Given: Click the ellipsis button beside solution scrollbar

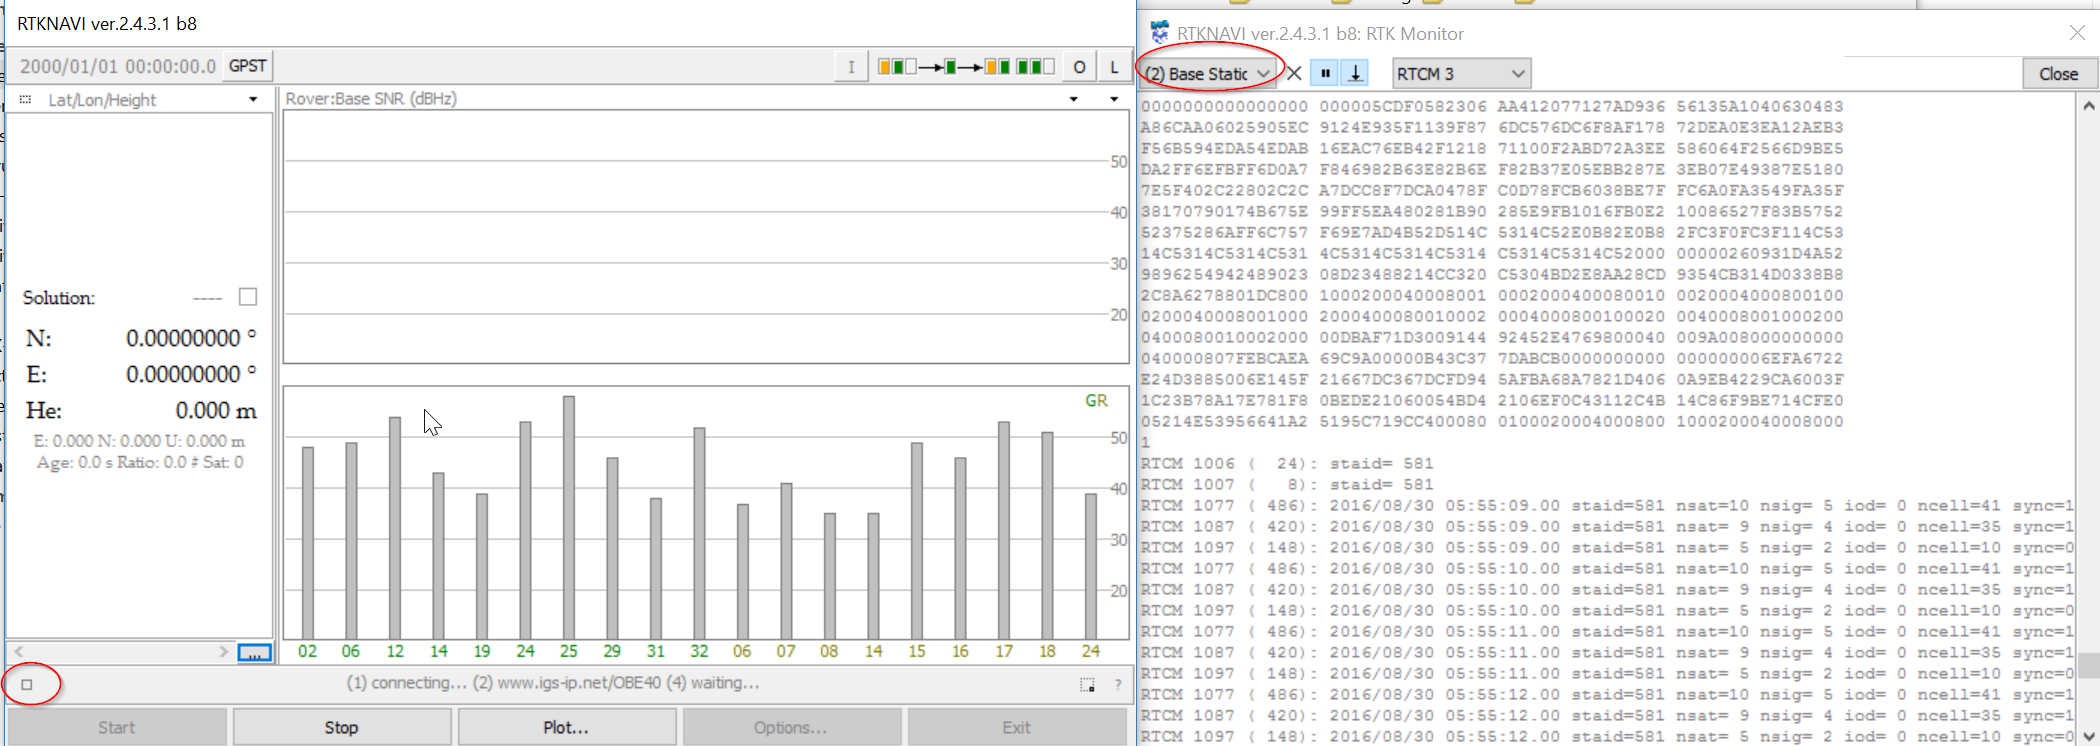Looking at the screenshot, I should [254, 653].
